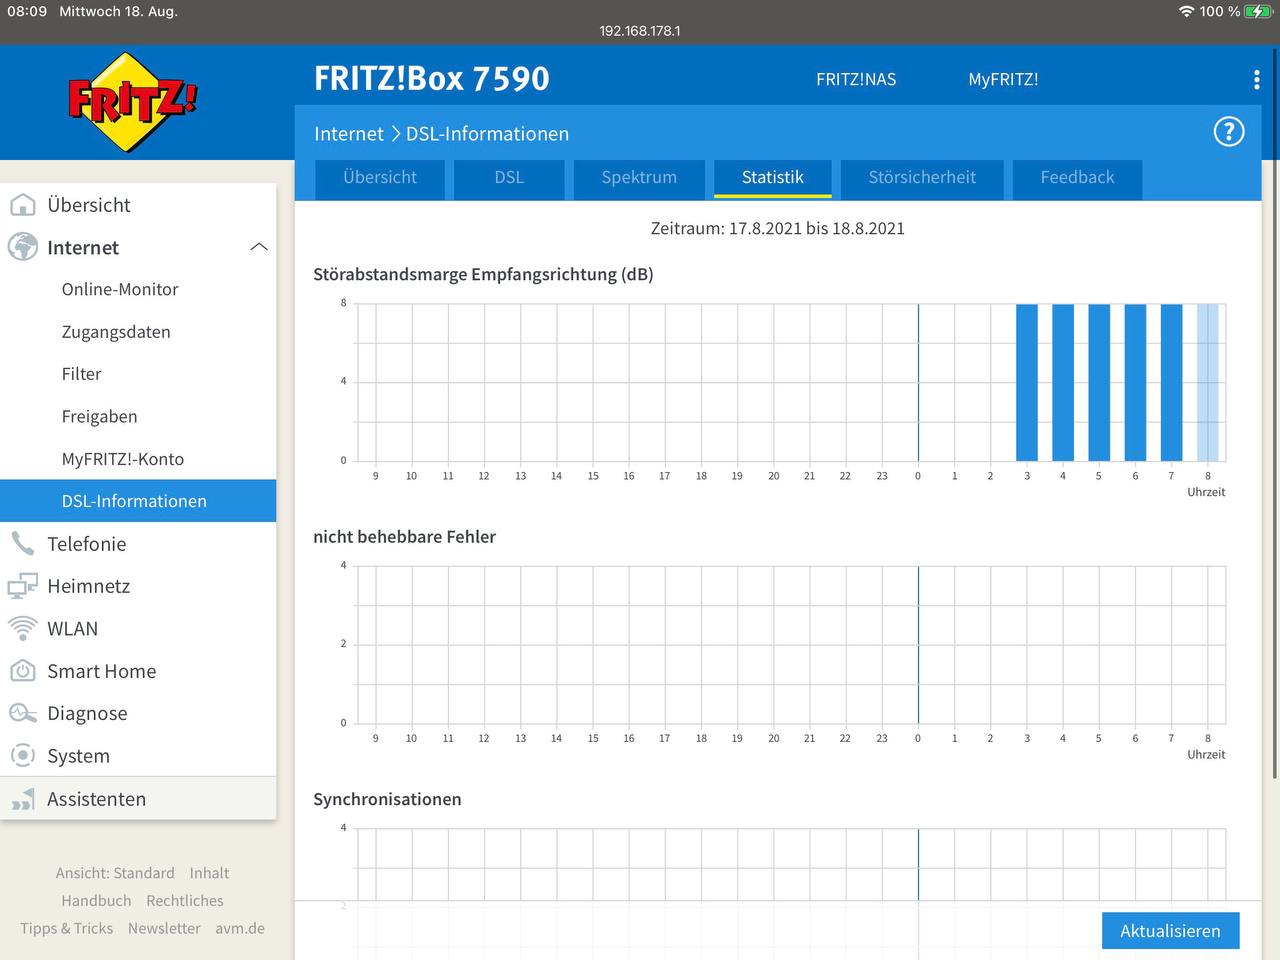The image size is (1280, 960).
Task: Click the light blue bar at hour 8
Action: (1208, 382)
